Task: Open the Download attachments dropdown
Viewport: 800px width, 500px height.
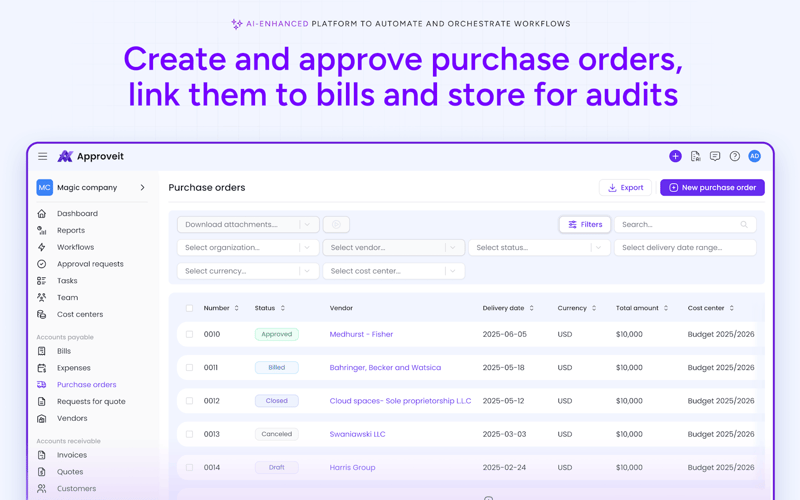Action: click(248, 224)
